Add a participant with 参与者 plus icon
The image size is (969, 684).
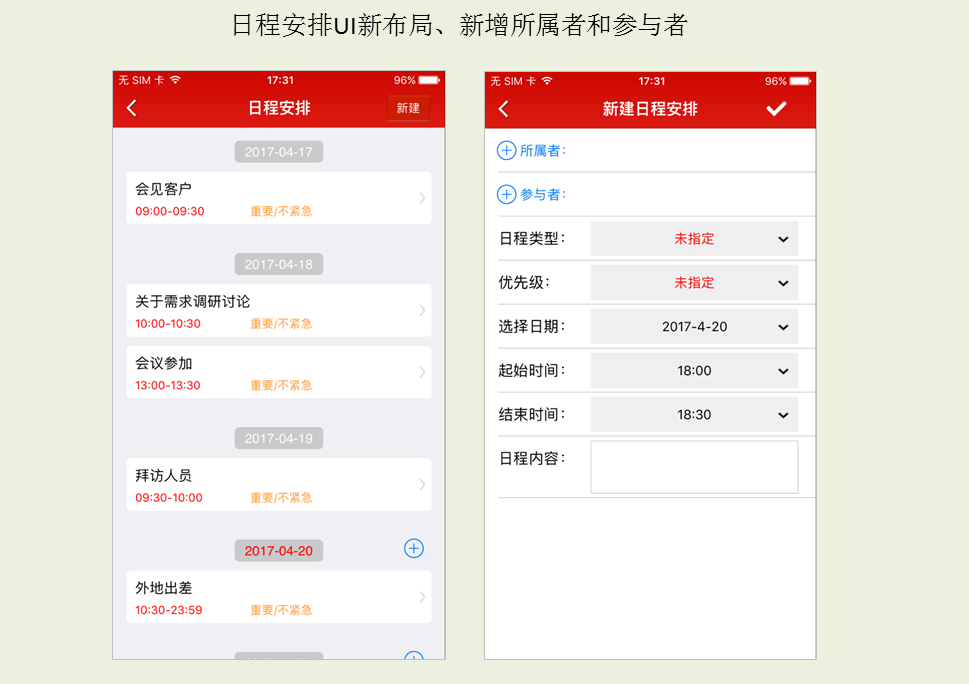click(x=507, y=194)
